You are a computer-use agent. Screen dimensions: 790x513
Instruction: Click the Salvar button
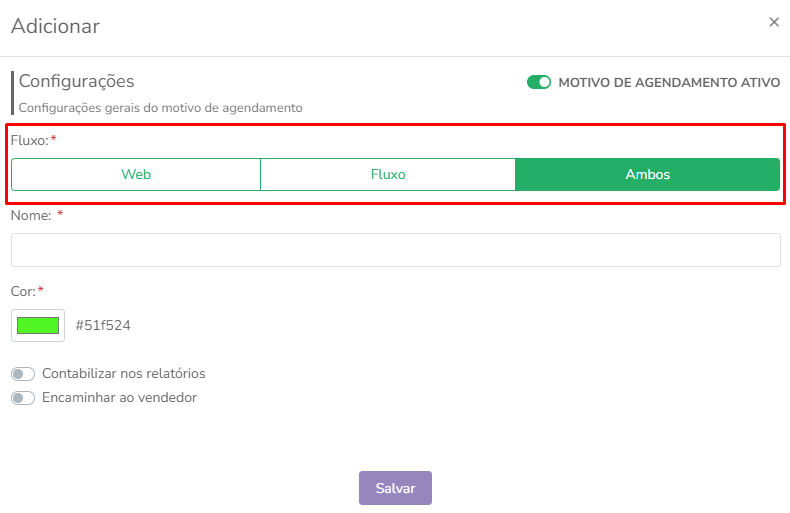click(396, 488)
